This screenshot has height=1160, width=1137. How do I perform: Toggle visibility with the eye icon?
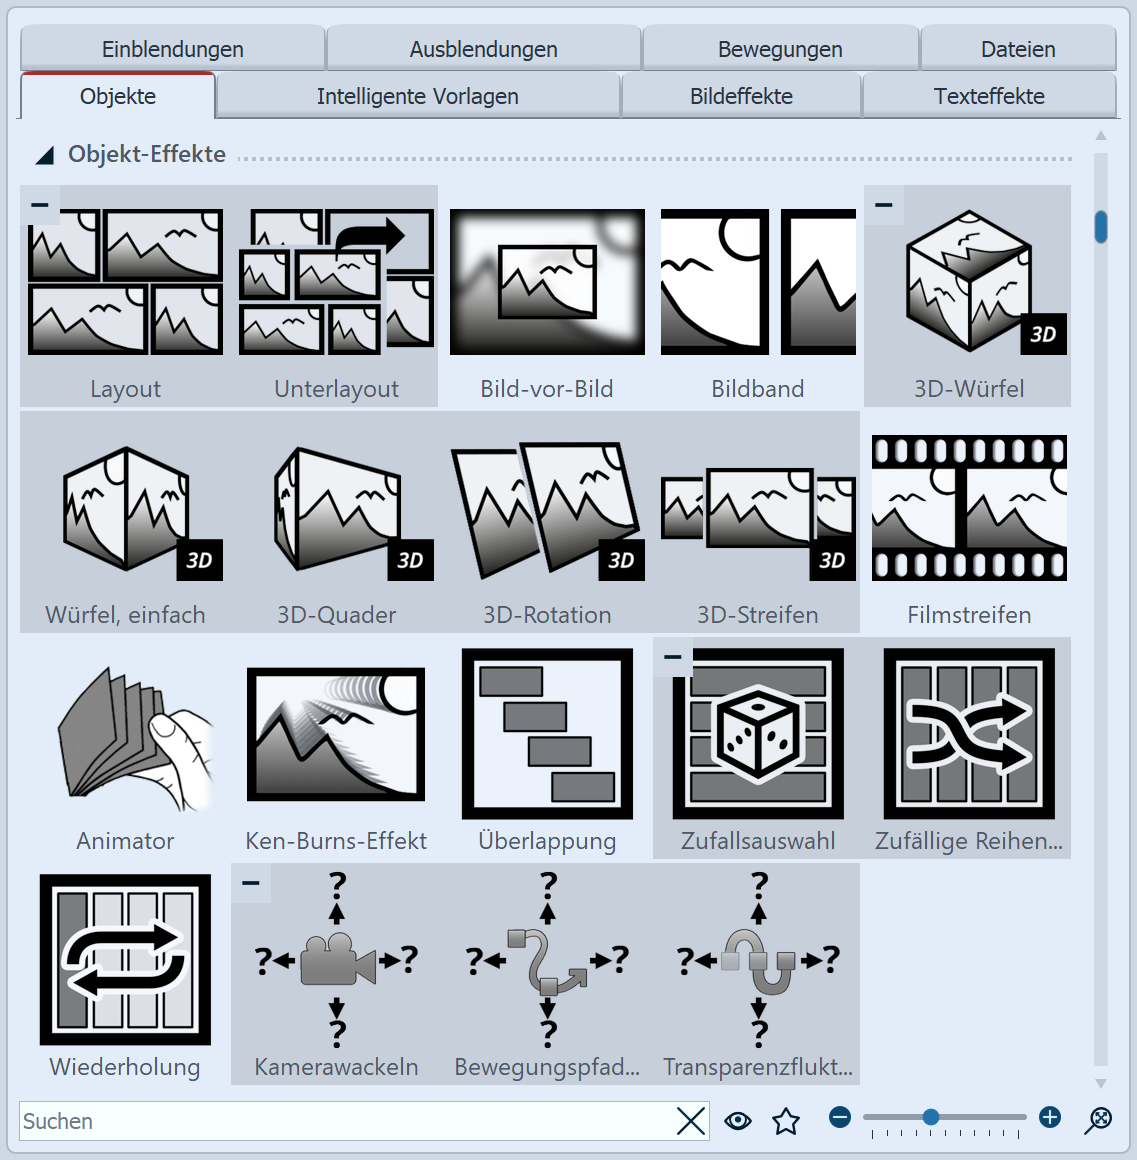[x=738, y=1121]
